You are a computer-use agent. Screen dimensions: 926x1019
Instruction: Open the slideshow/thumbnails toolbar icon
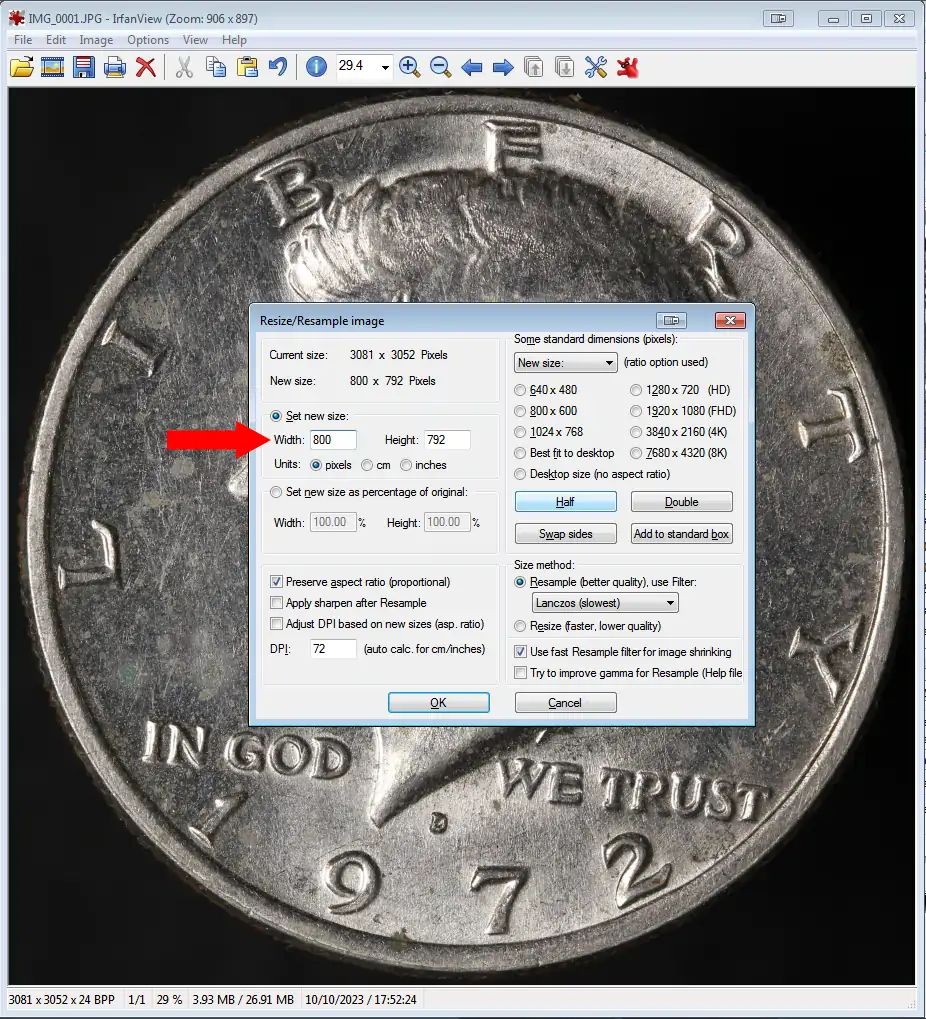pos(52,67)
